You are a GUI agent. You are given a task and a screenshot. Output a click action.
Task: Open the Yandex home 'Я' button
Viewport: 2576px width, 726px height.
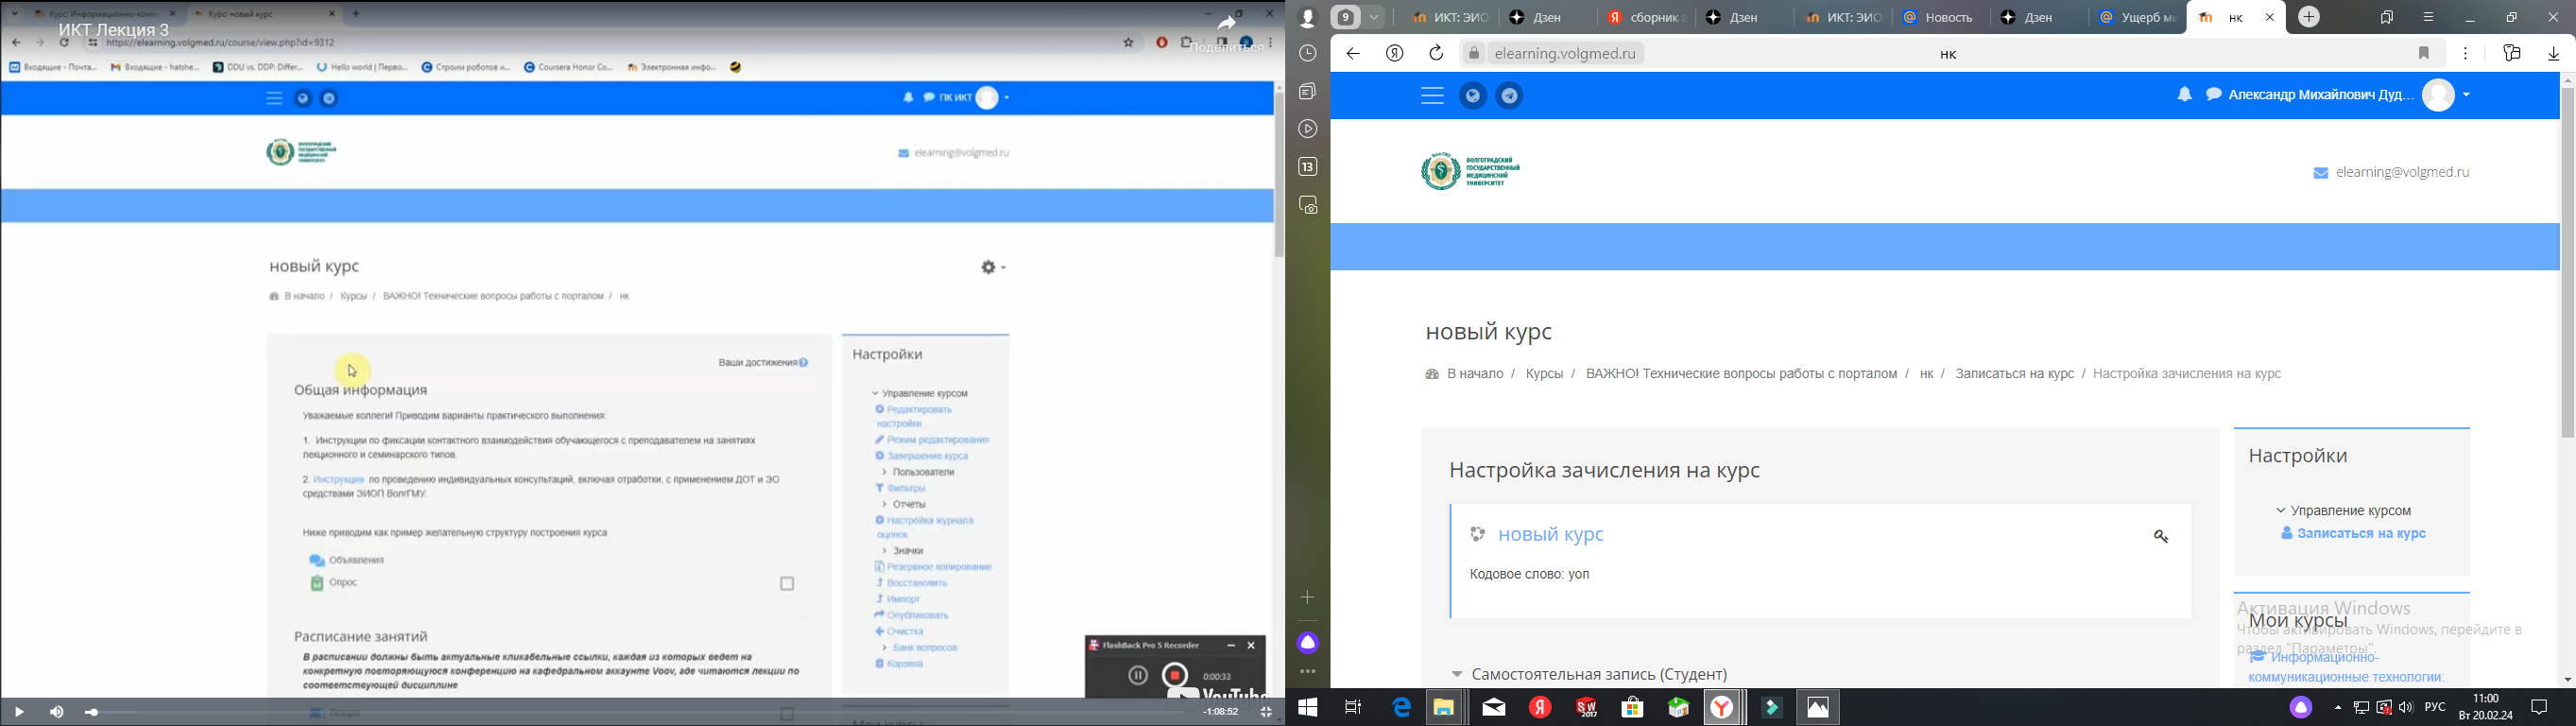pos(1395,54)
